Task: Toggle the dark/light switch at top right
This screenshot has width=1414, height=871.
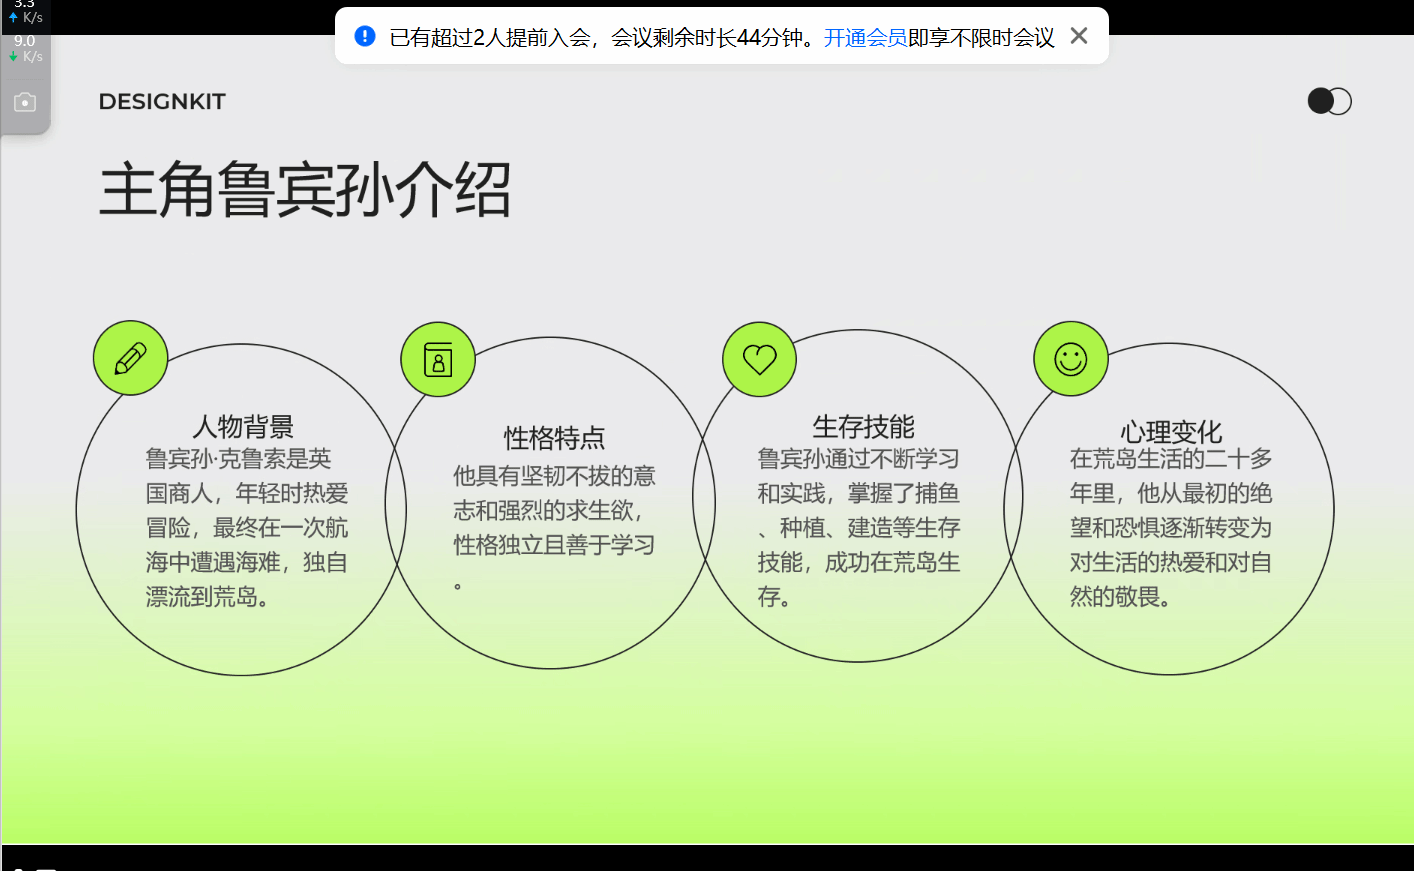Action: pyautogui.click(x=1329, y=101)
